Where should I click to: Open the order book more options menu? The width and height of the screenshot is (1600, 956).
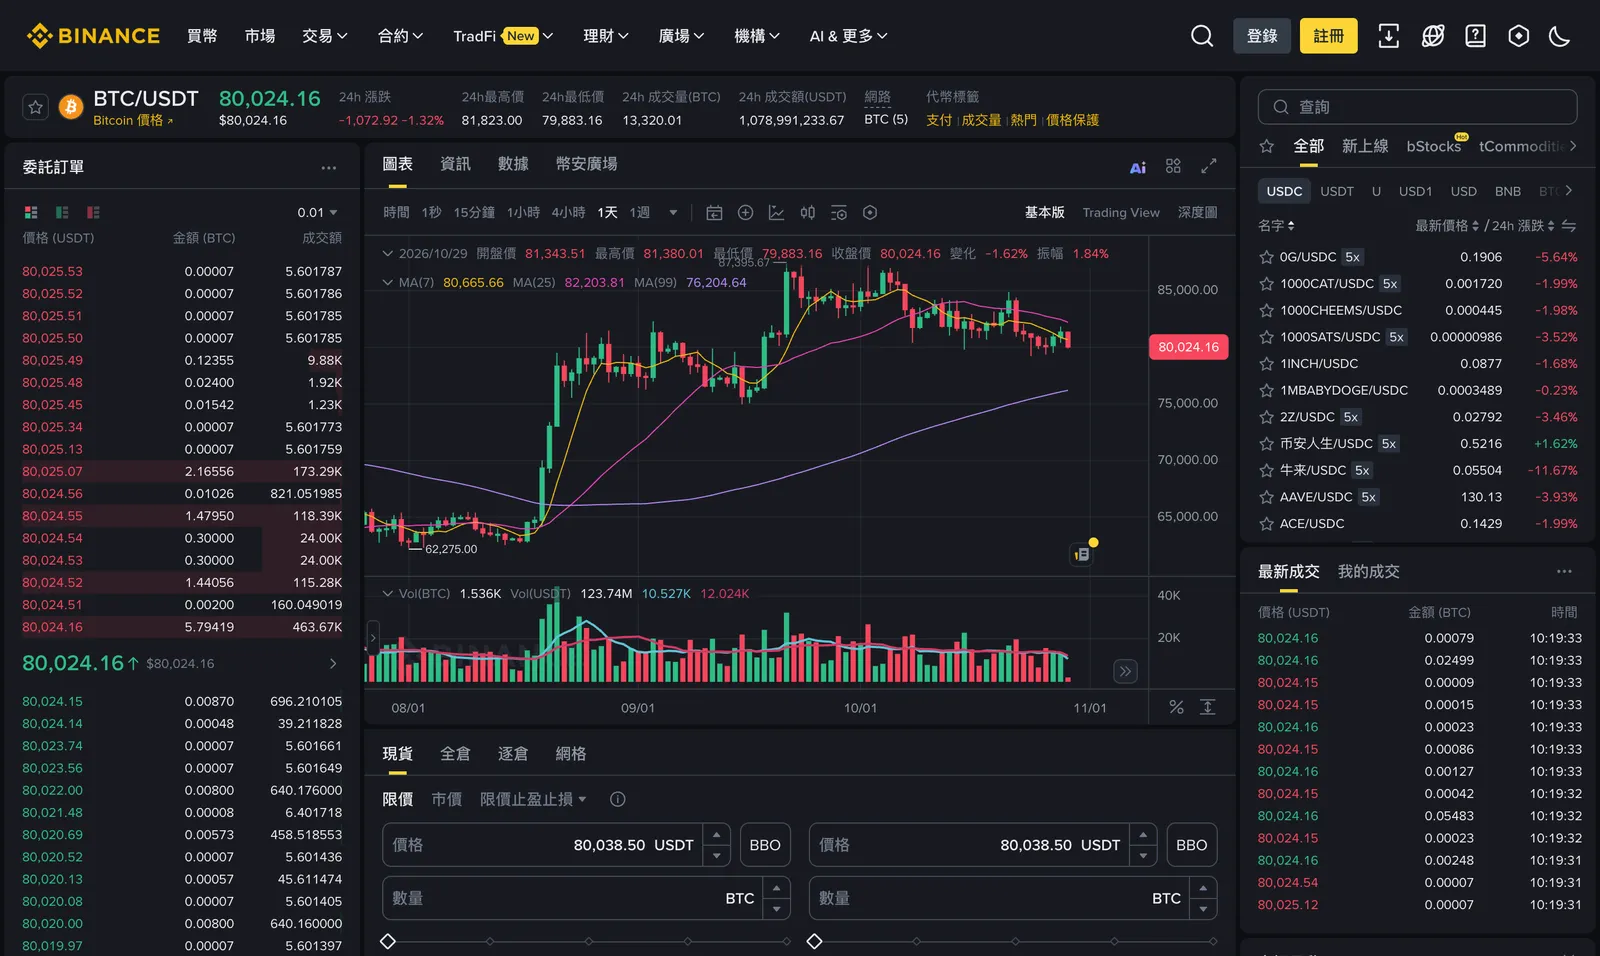[x=329, y=168]
